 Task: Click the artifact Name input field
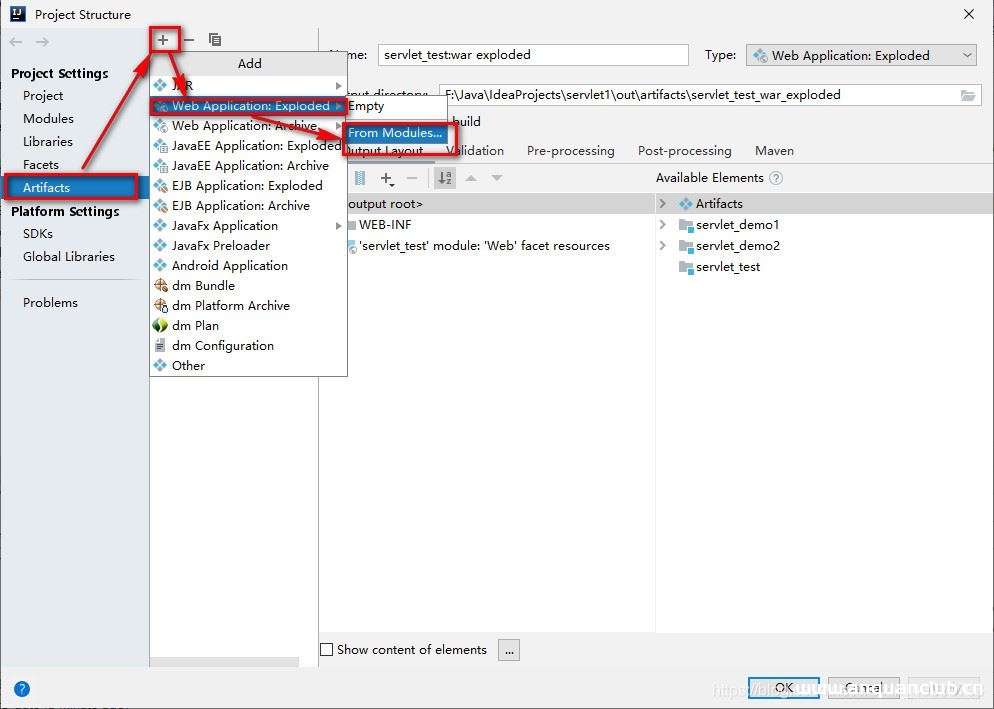[533, 56]
